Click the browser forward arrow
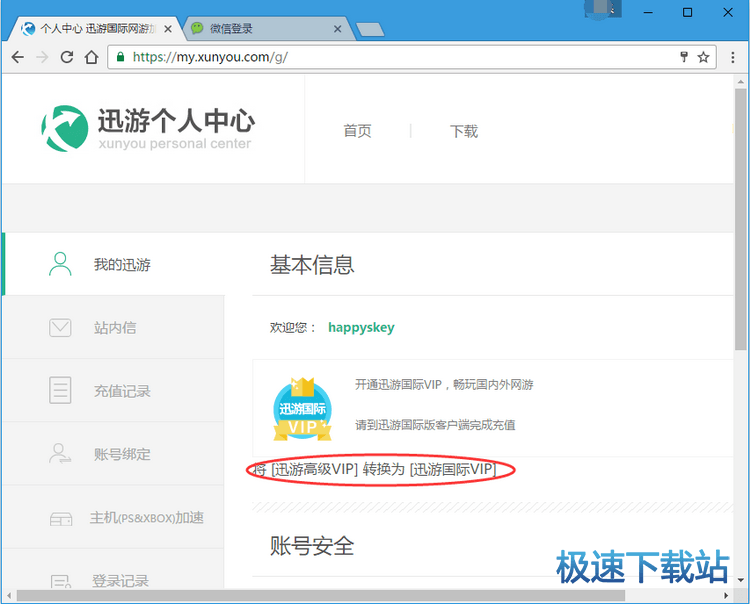The width and height of the screenshot is (750, 604). (43, 57)
